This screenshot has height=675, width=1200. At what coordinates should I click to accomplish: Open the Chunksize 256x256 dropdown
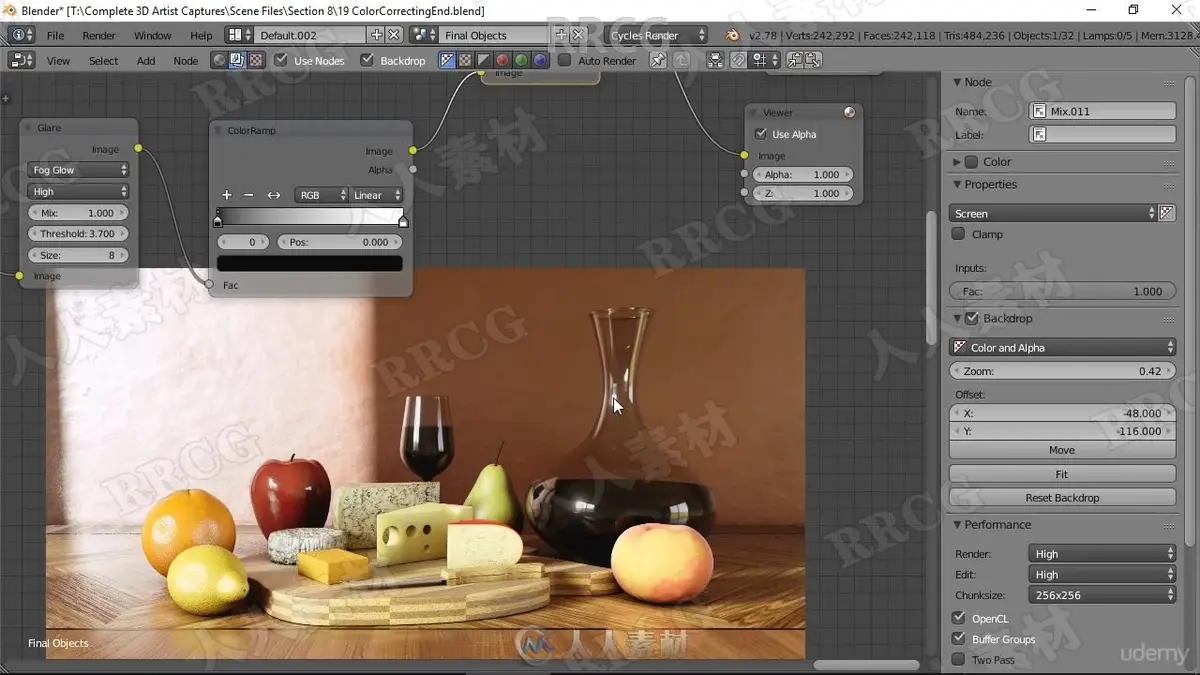tap(1102, 595)
